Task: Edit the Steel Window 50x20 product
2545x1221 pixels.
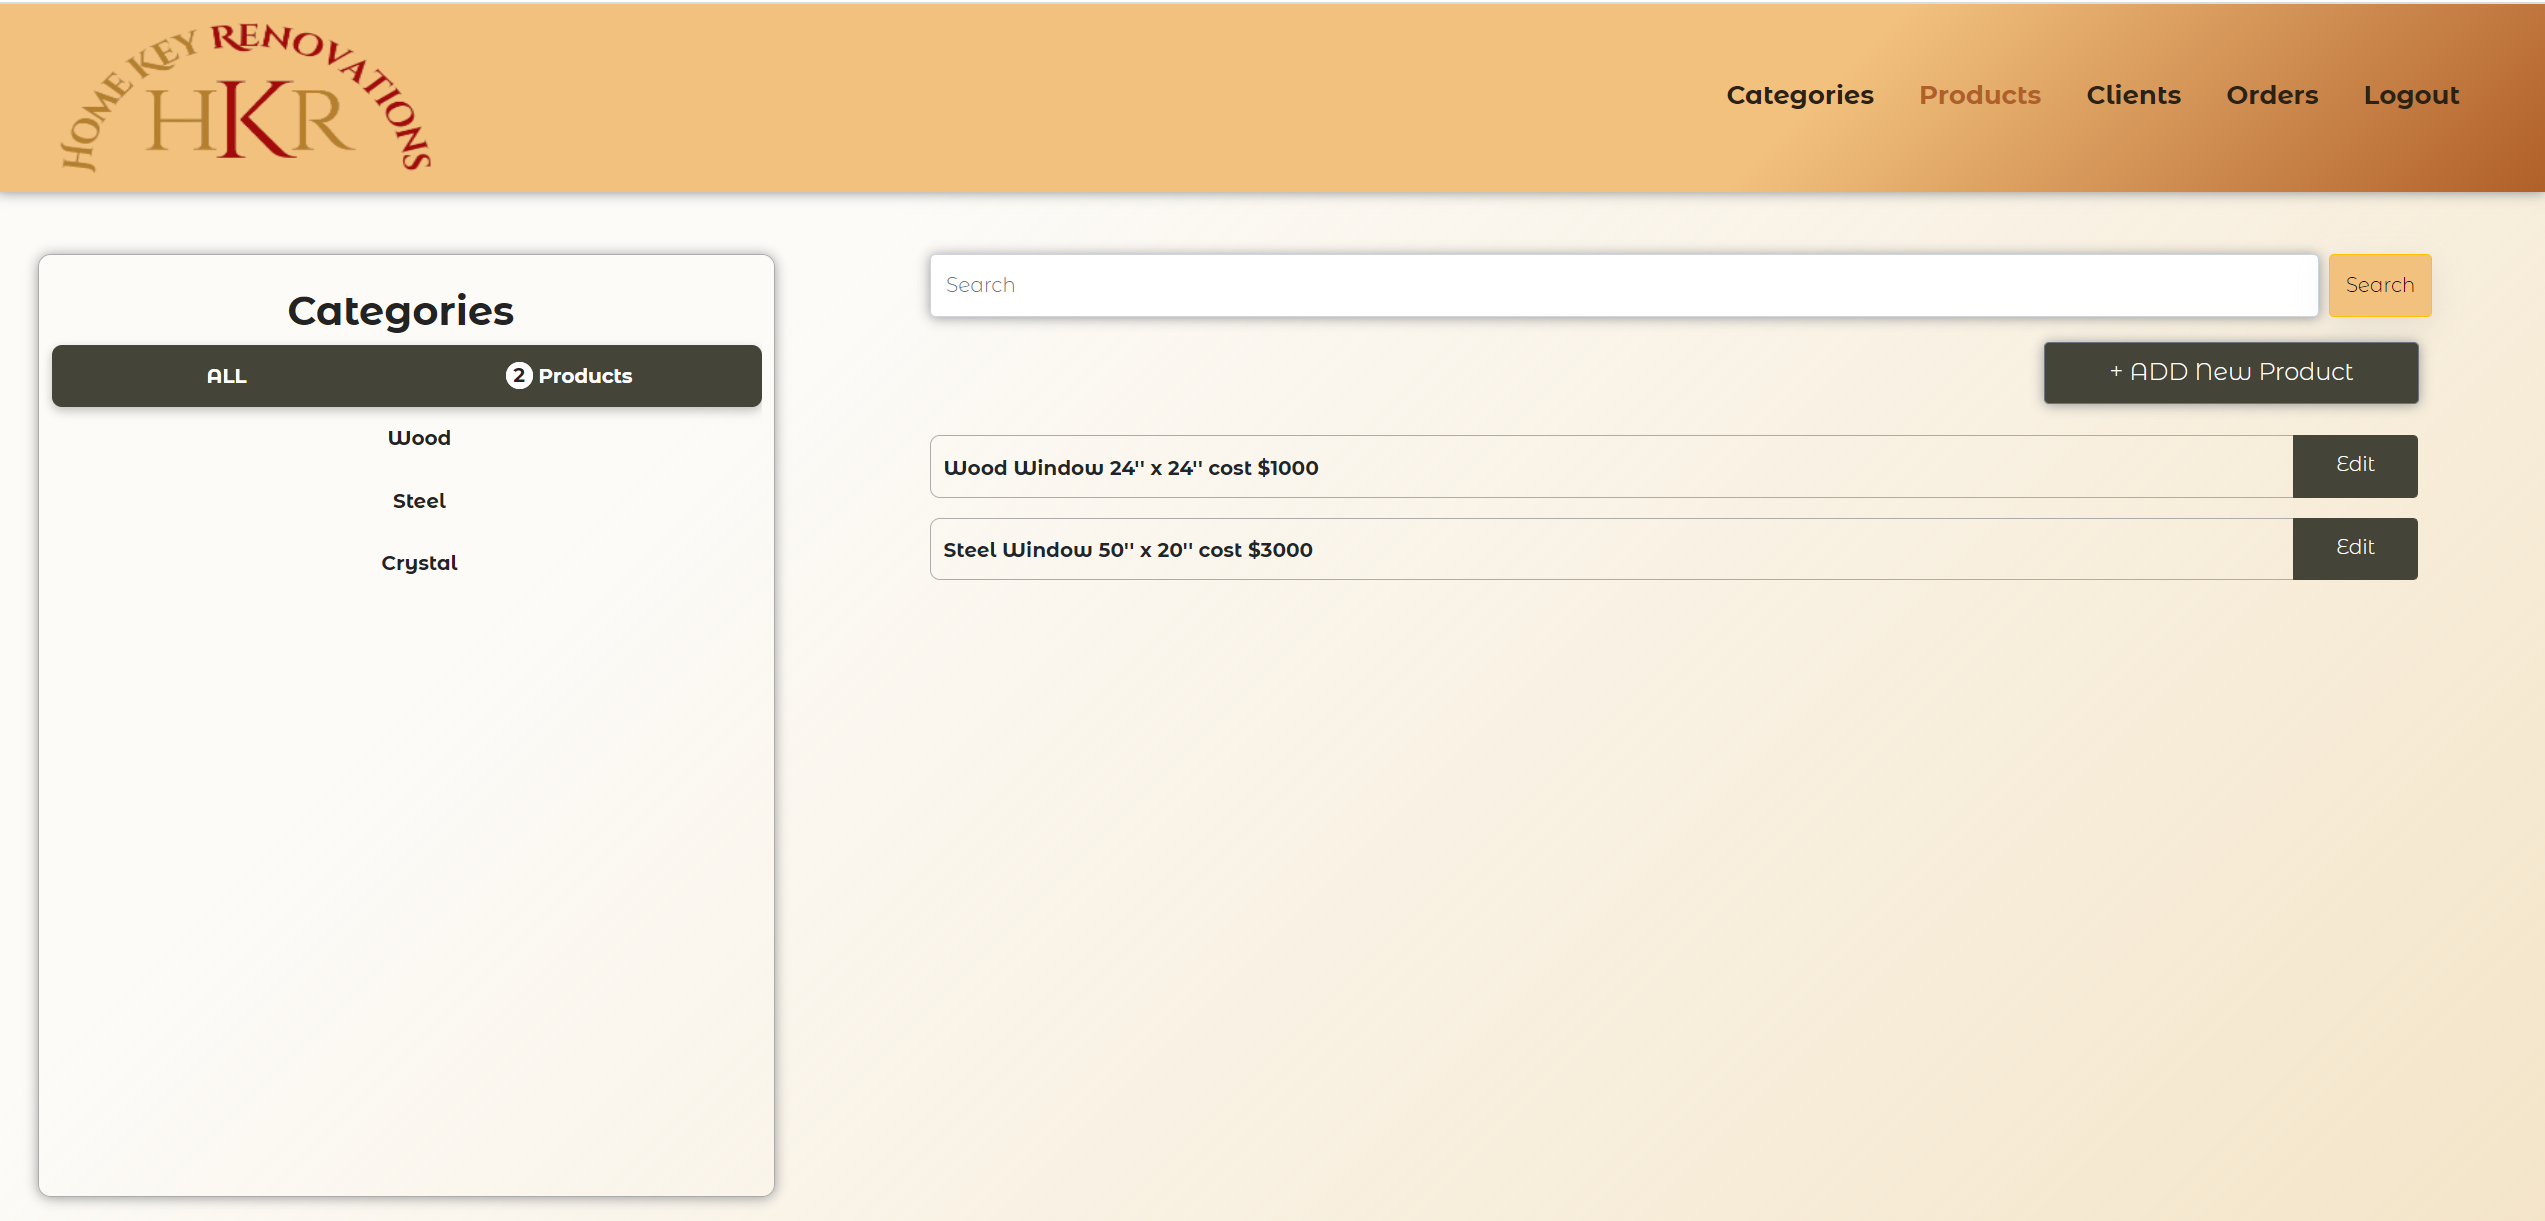Action: 2354,548
